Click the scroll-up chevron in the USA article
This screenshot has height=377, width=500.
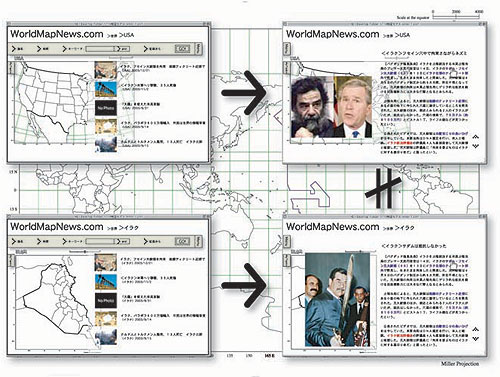476,137
